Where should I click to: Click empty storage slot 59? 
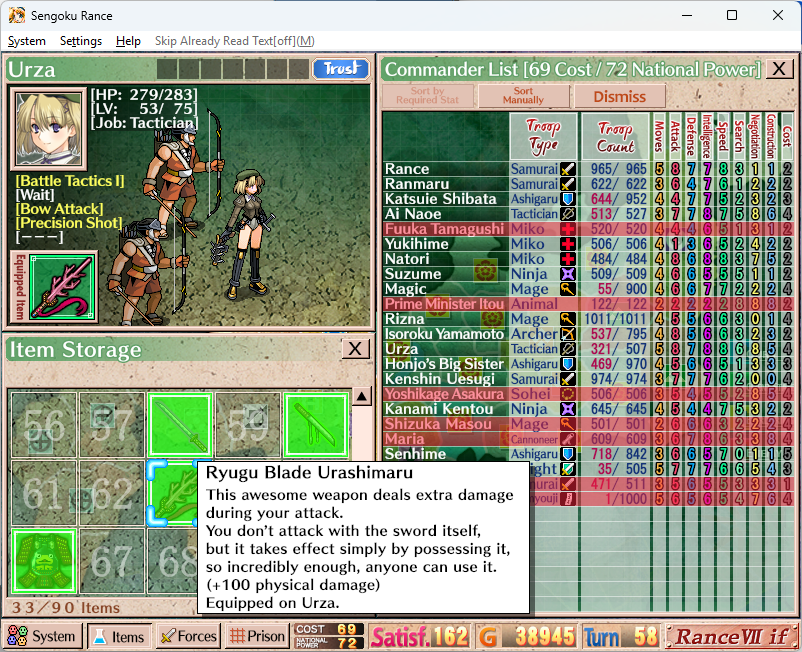(x=248, y=425)
